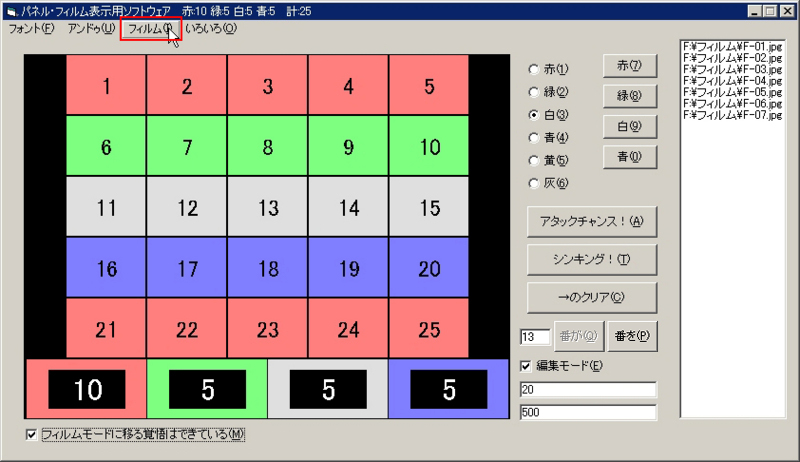
Task: Click red panel number 1
Action: tap(106, 85)
